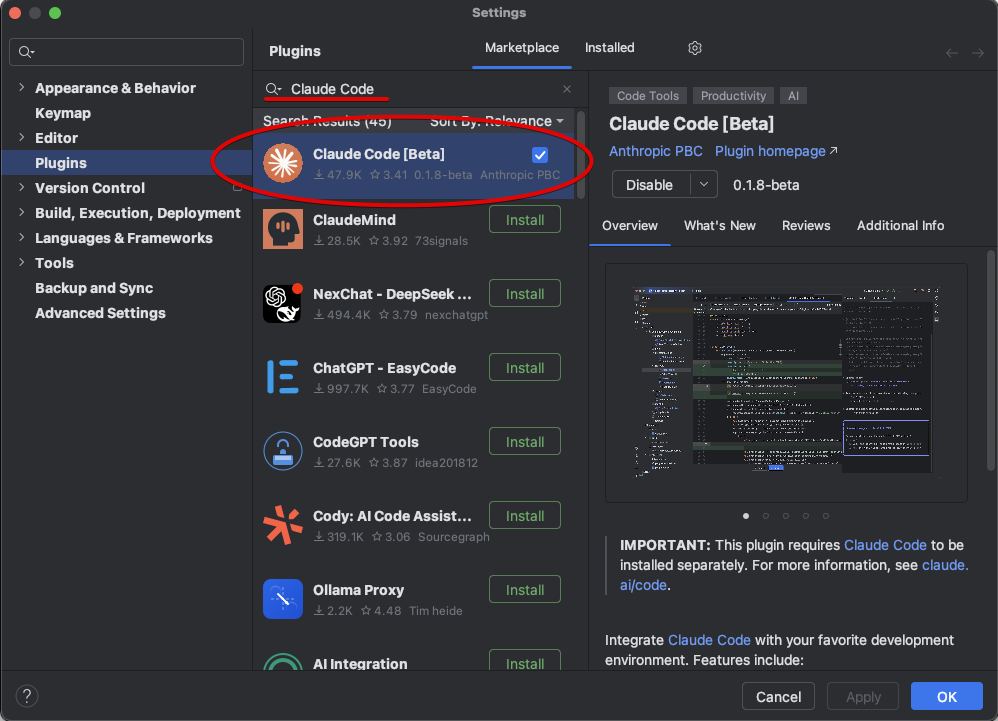The width and height of the screenshot is (998, 721).
Task: Open the Reviews tab
Action: tap(806, 226)
